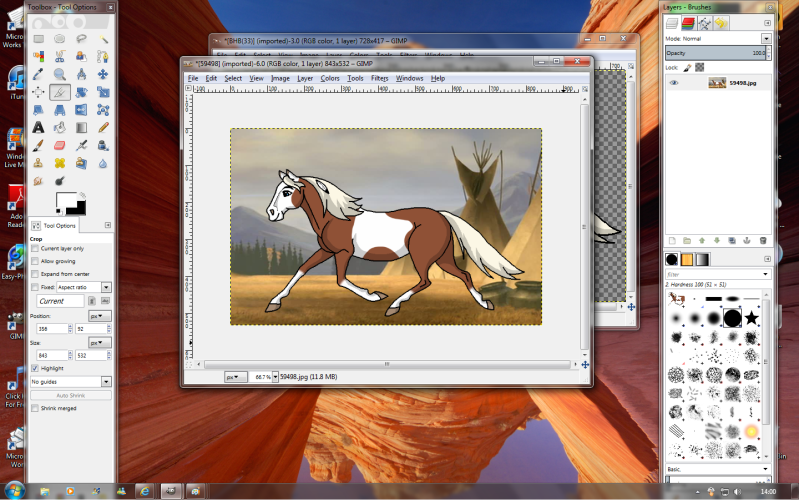Open the zoom percentage dropdown in status bar
The width and height of the screenshot is (799, 504).
(275, 377)
